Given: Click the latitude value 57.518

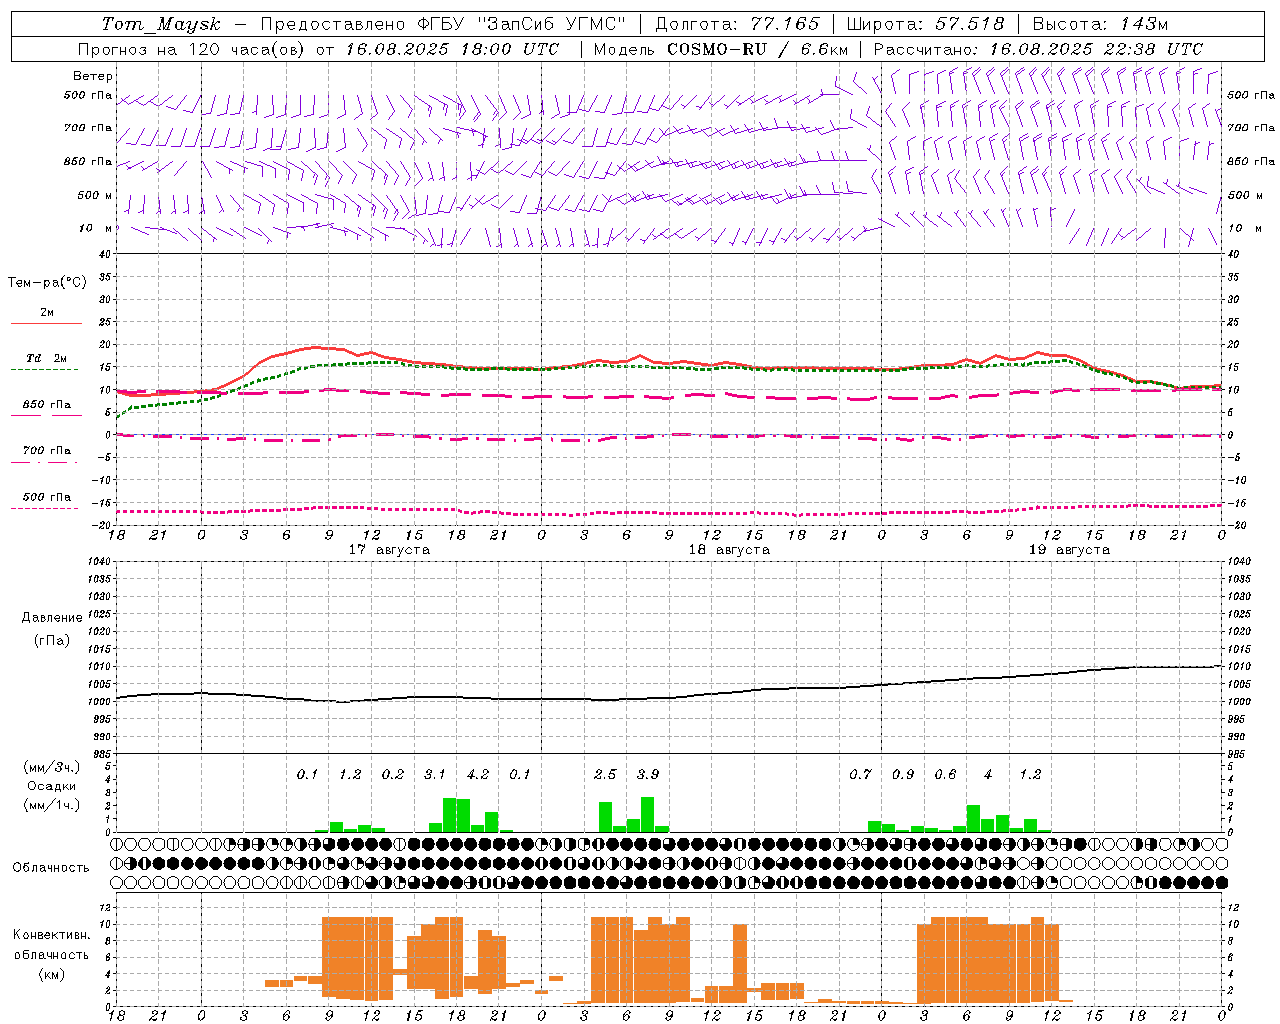Looking at the screenshot, I should [970, 24].
